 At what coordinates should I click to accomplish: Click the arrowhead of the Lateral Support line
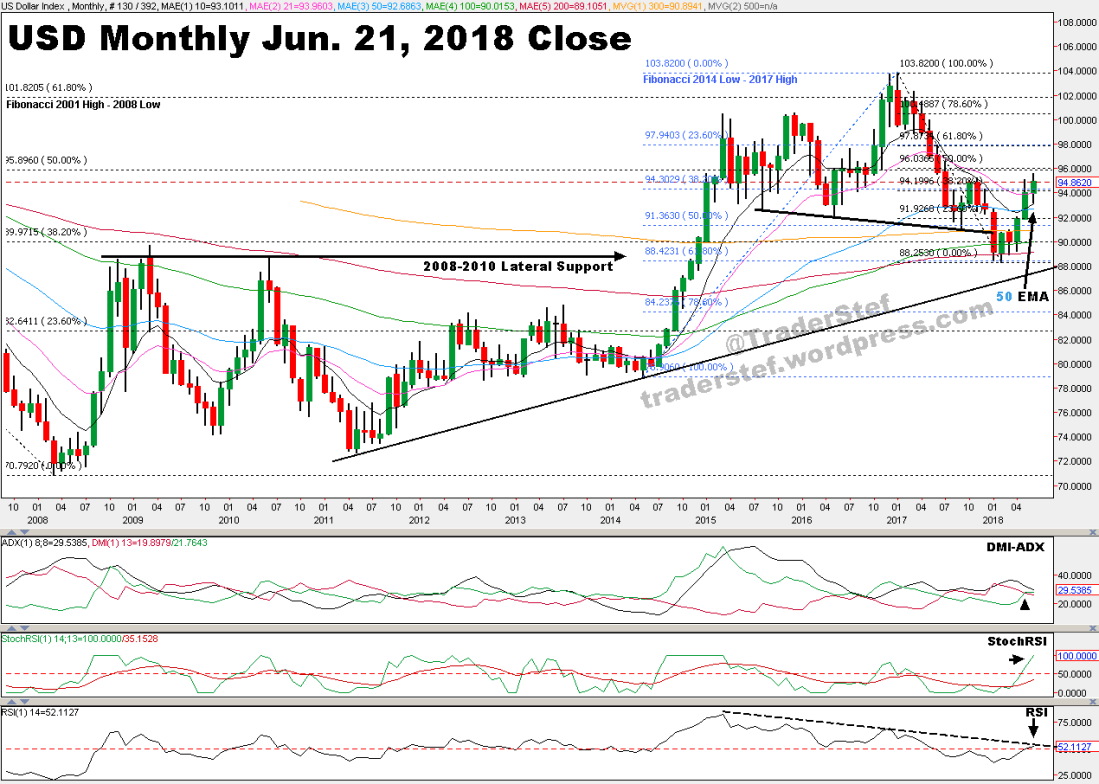[x=621, y=257]
